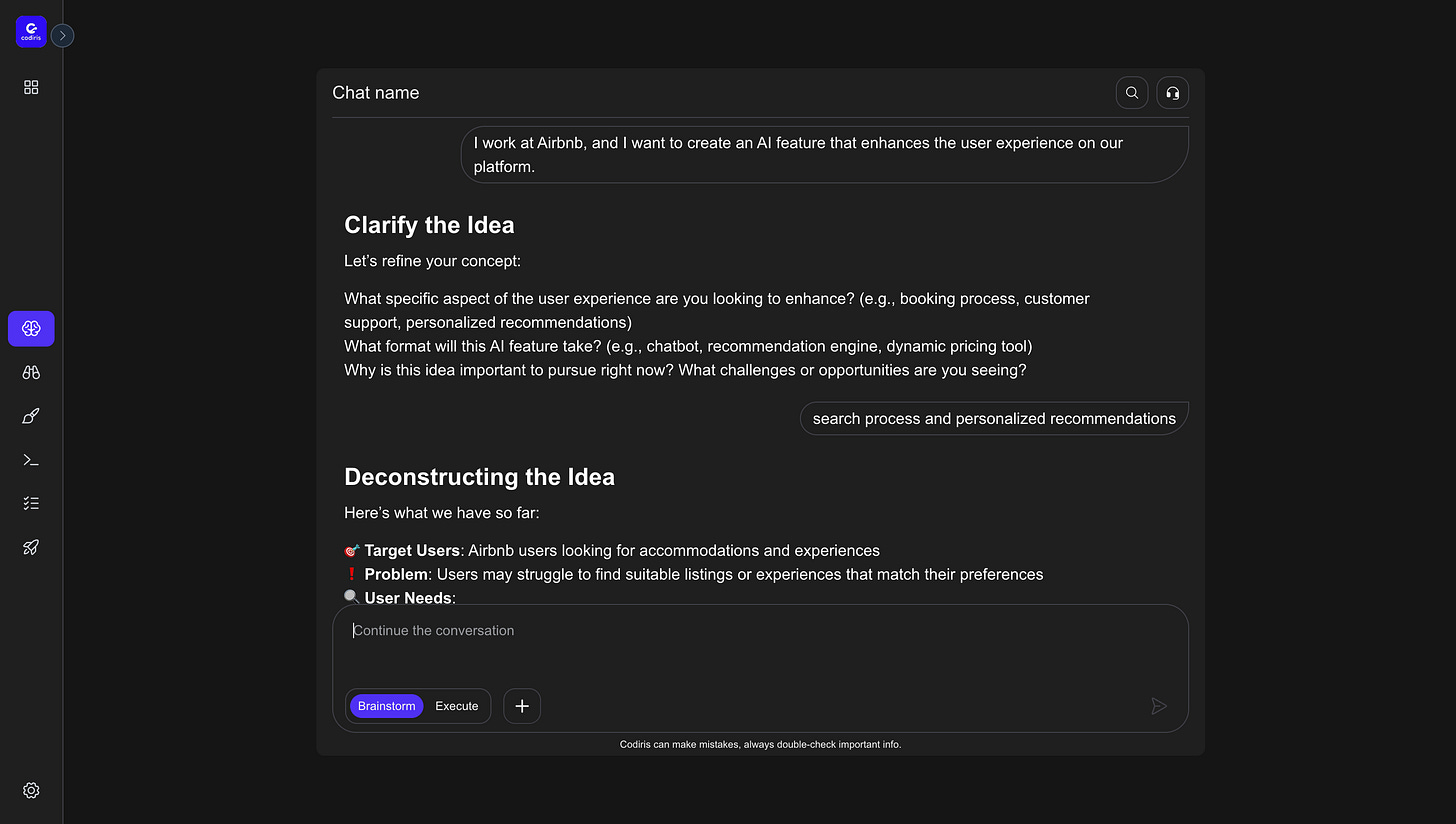
Task: Open the dashboard grid icon
Action: tap(31, 88)
